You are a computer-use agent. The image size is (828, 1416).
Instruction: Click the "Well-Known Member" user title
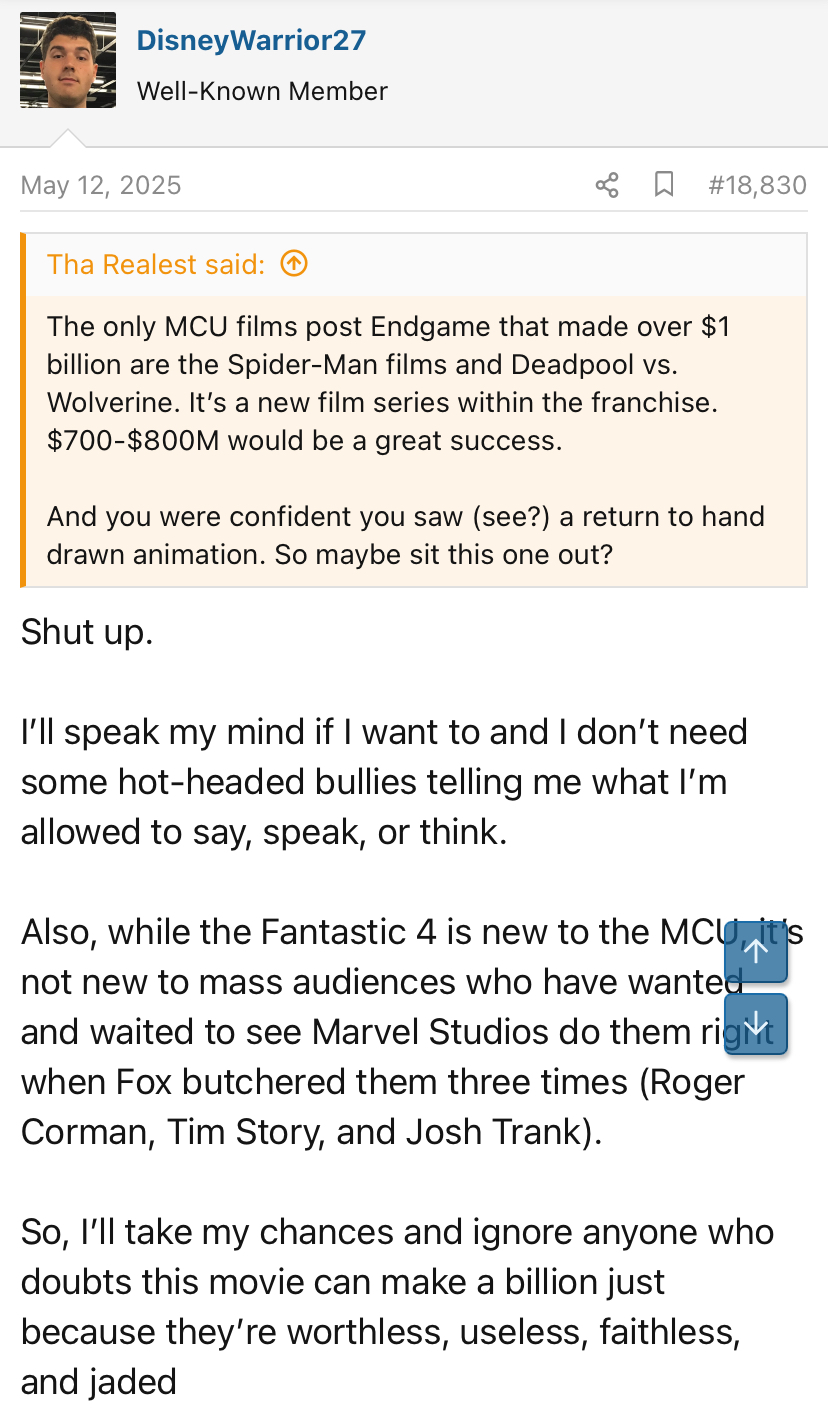tap(262, 91)
